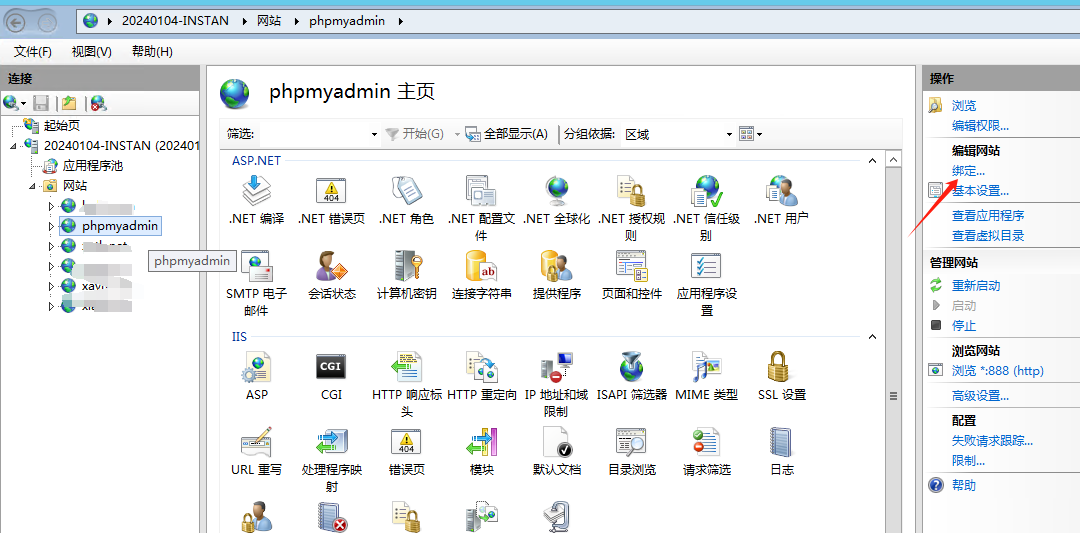The width and height of the screenshot is (1080, 533).
Task: Click the 绑定... link
Action: pyautogui.click(x=968, y=171)
